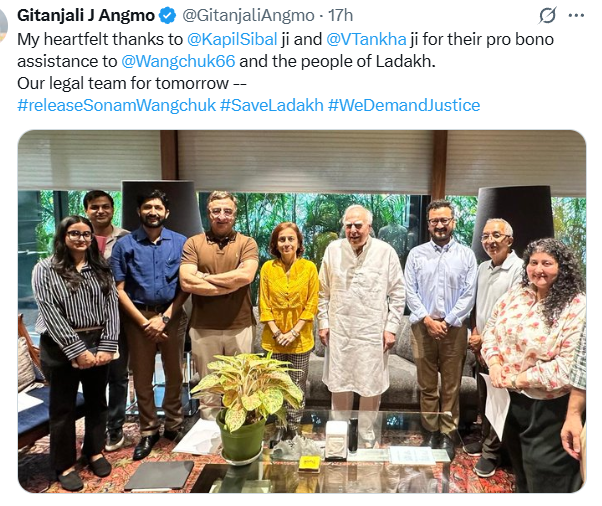Viewport: 602px width, 506px height.
Task: Click the 'Our legal team for tomorrow' text
Action: click(123, 83)
